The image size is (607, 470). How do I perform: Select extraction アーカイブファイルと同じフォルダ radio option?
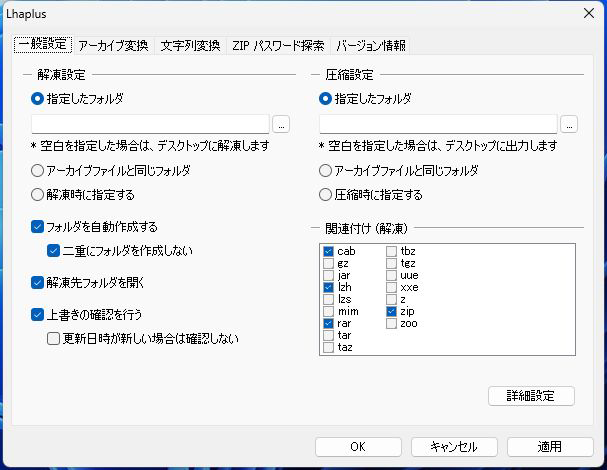point(38,170)
